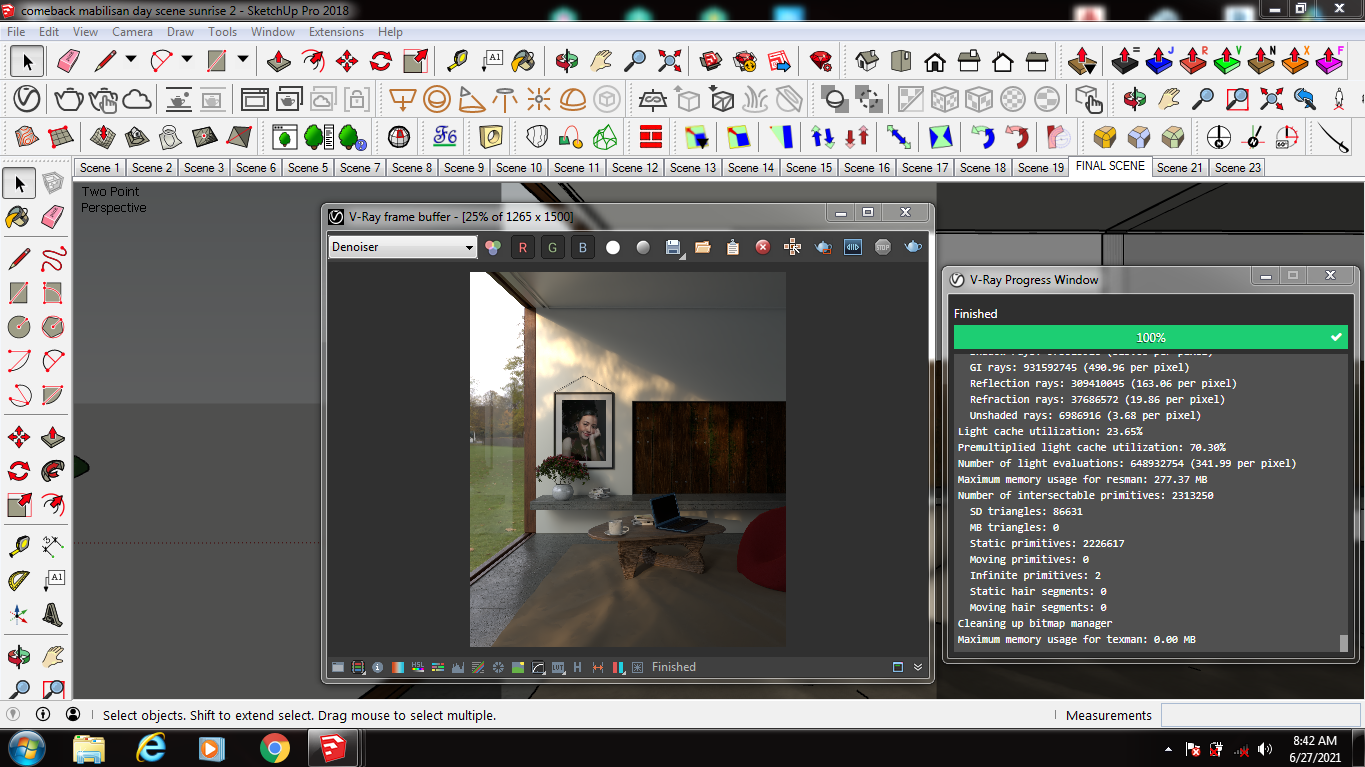The image size is (1365, 767).
Task: Toggle the green channel in frame buffer
Action: (x=552, y=247)
